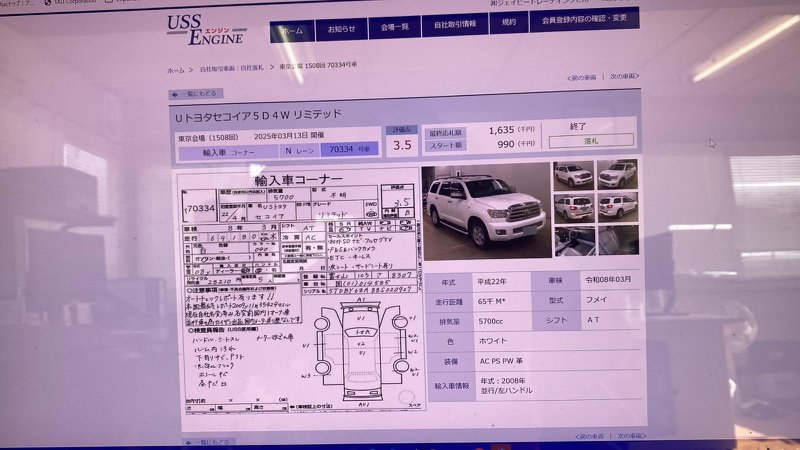Open the main white Sequoia photo
800x450 pixels.
(486, 211)
